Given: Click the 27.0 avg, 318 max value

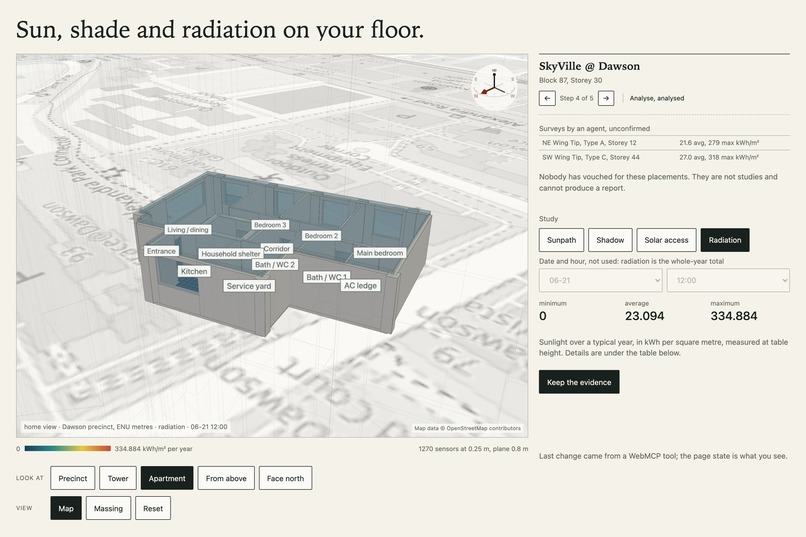Looking at the screenshot, I should tap(719, 157).
